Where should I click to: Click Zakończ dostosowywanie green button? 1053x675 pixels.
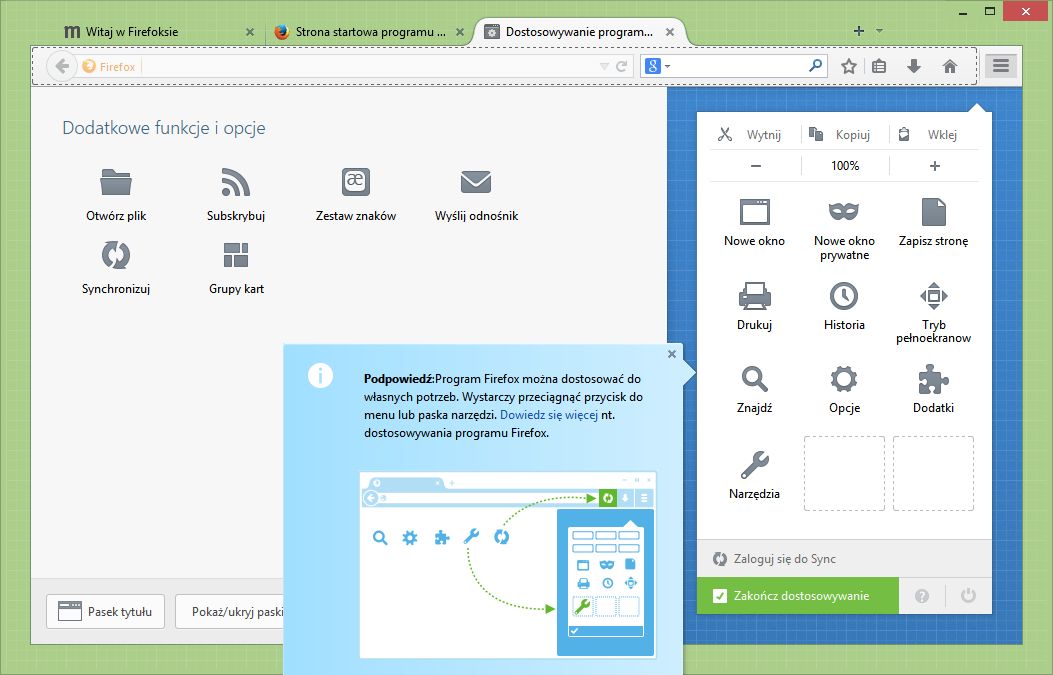[x=798, y=596]
